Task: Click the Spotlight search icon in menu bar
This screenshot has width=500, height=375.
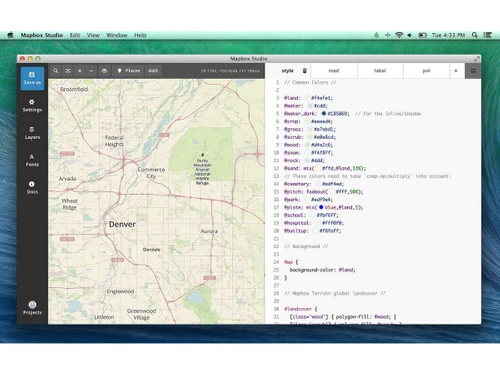Action: 475,35
